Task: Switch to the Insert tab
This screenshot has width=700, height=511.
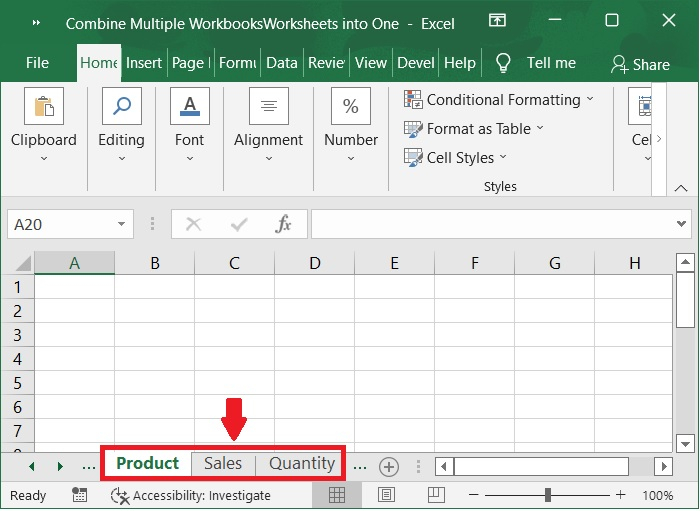Action: (144, 63)
